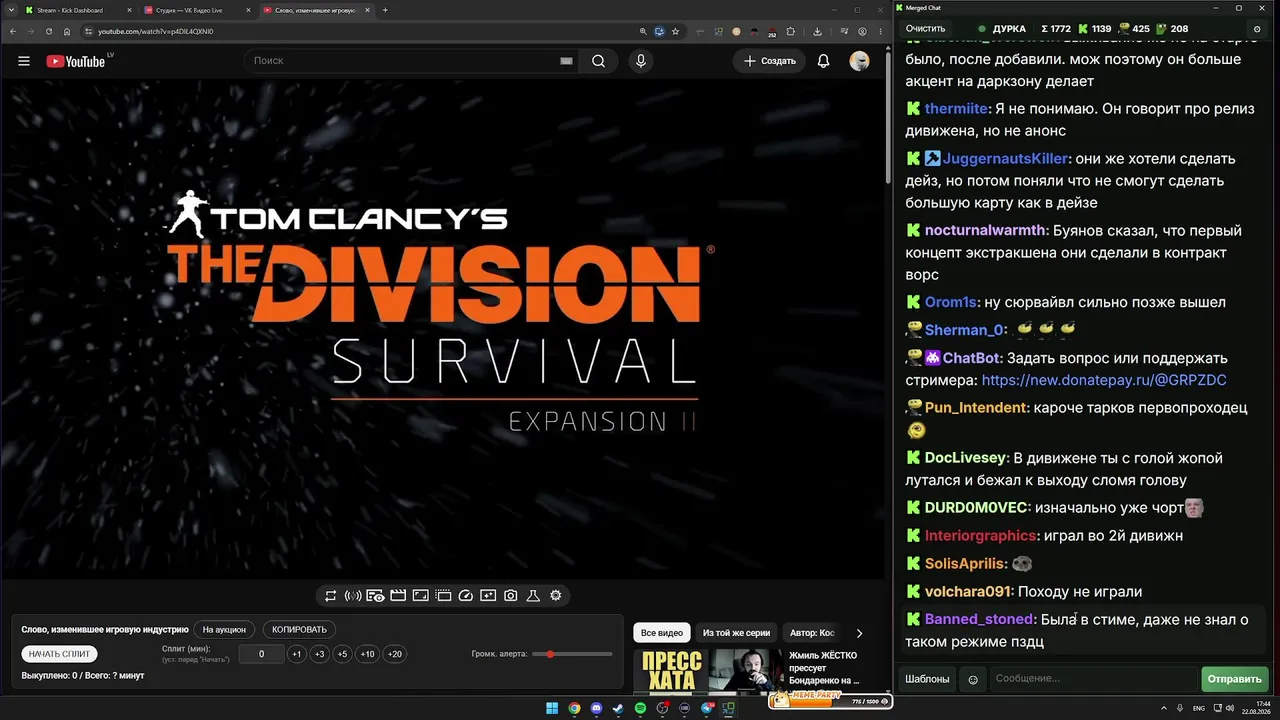Open Windows Start menu
Viewport: 1280px width, 720px height.
point(552,708)
